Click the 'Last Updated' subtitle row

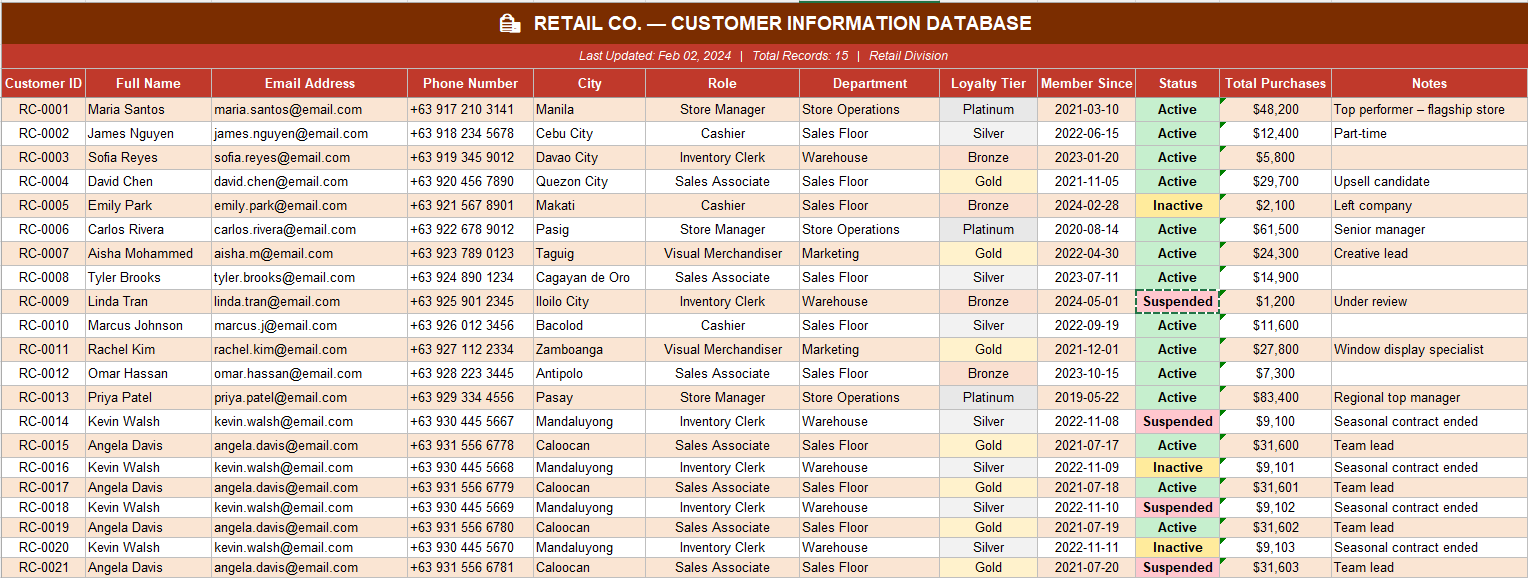pyautogui.click(x=764, y=56)
